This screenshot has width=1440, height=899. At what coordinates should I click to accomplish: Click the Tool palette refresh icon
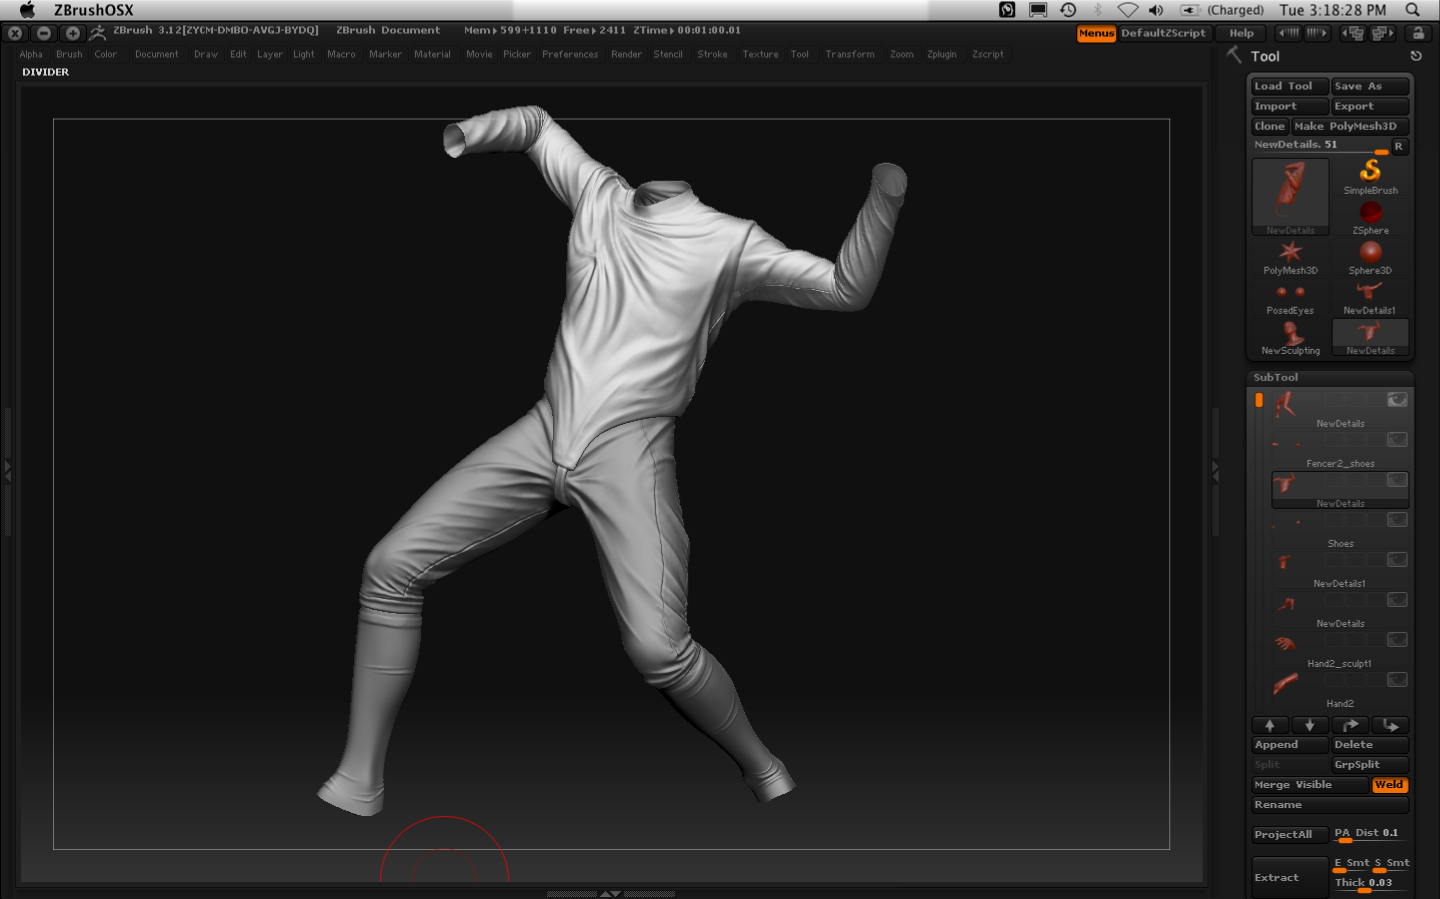tap(1416, 56)
